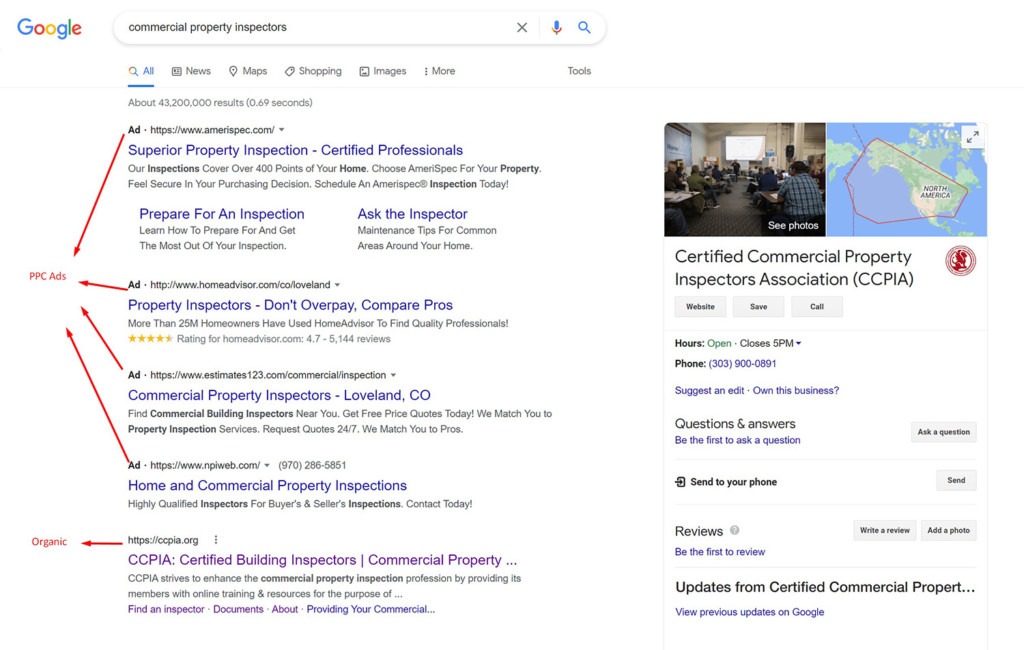
Task: Click the Send to your phone icon
Action: tap(680, 482)
